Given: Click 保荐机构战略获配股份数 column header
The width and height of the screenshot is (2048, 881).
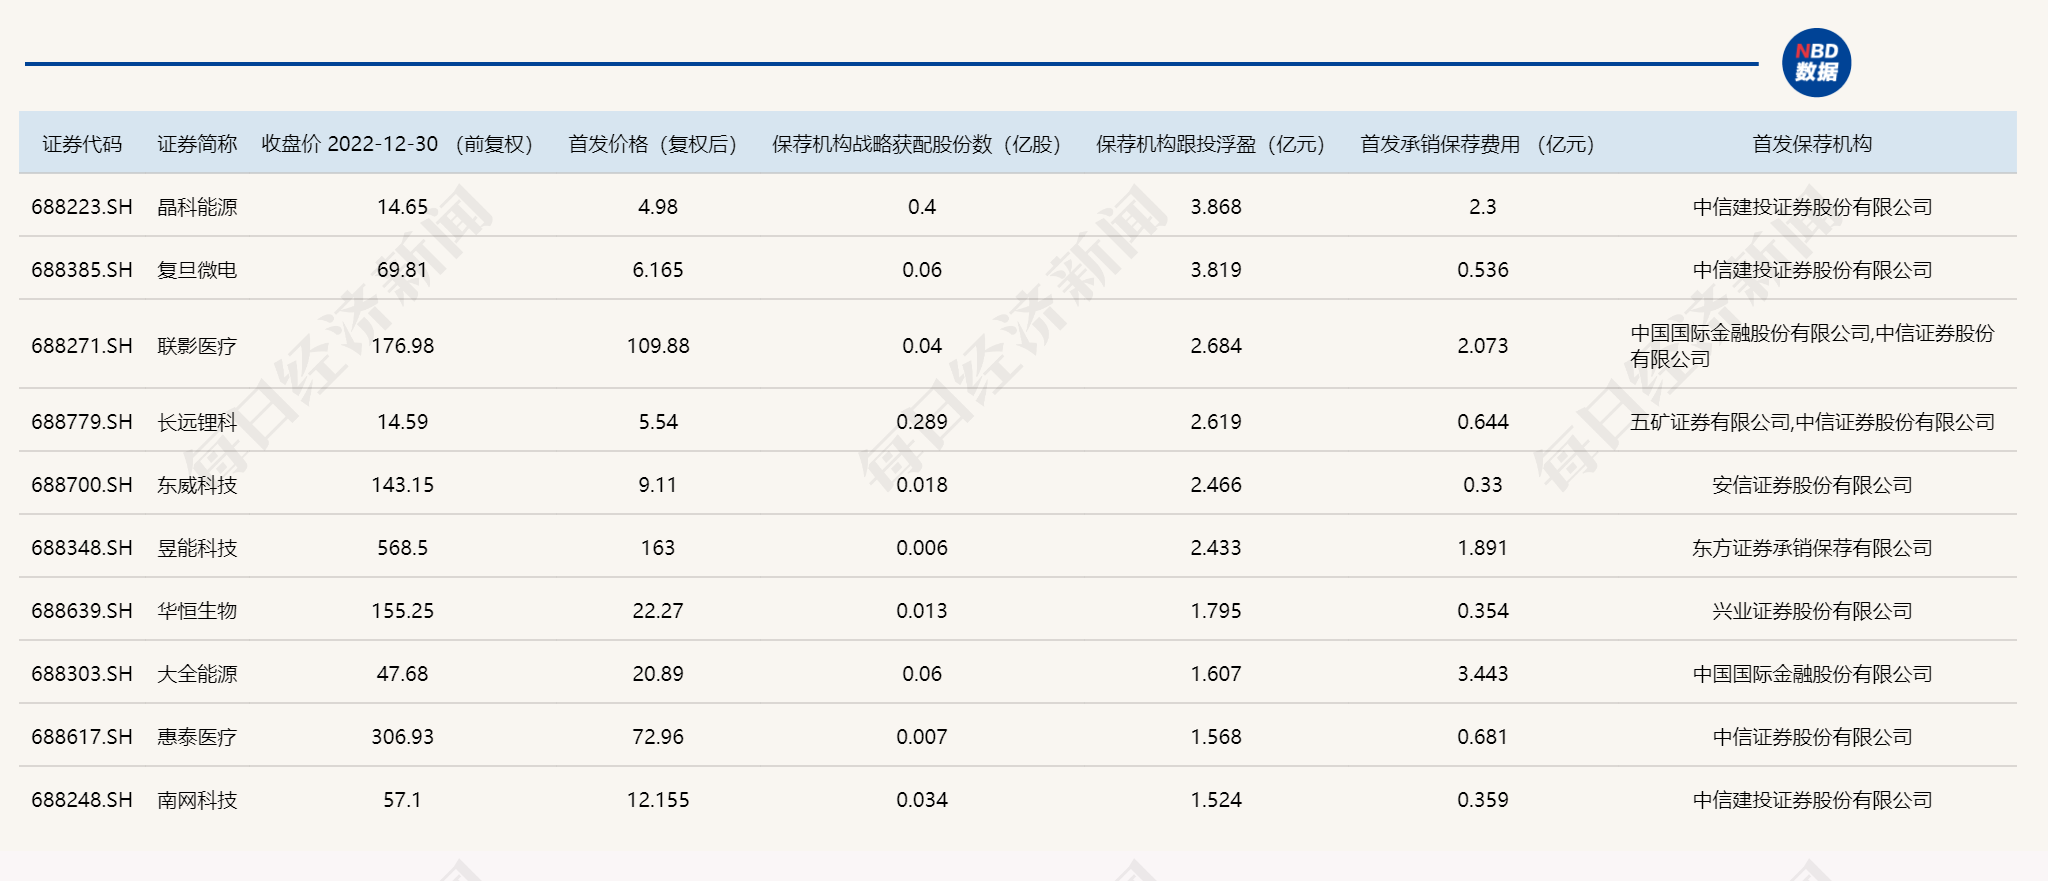Looking at the screenshot, I should click(917, 144).
